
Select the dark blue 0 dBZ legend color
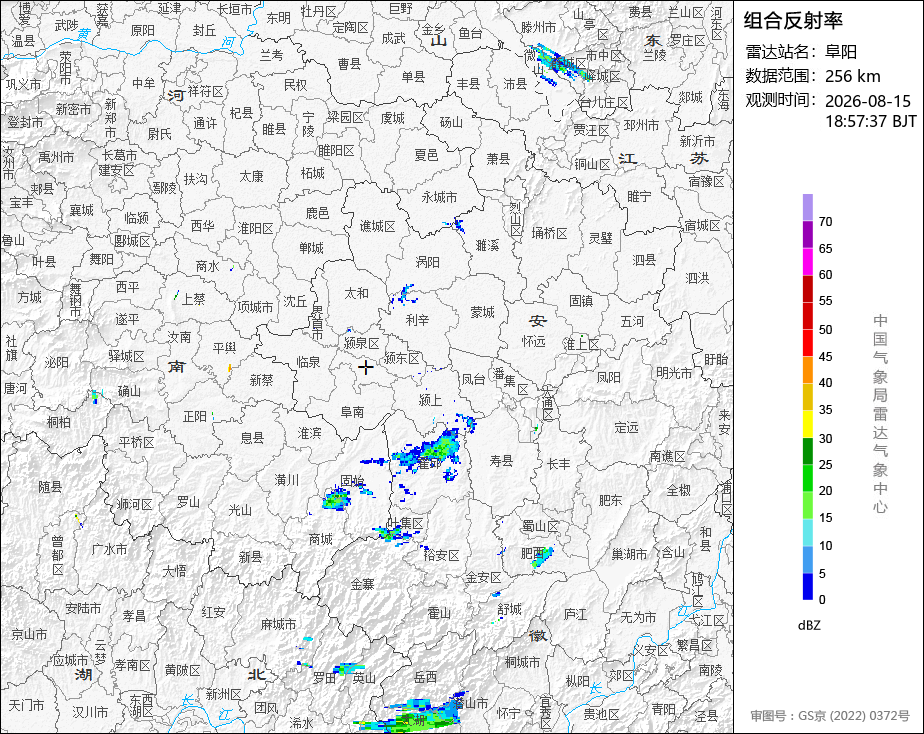(807, 587)
